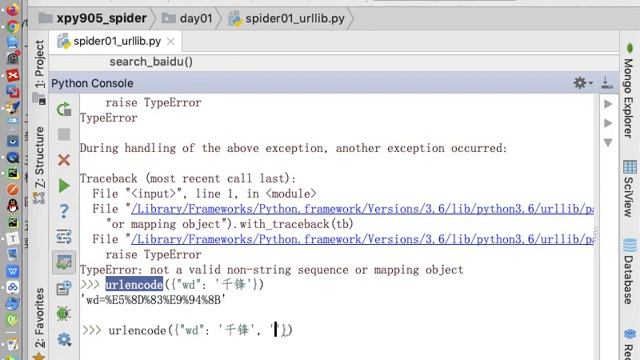Viewport: 640px width, 360px height.
Task: Click day01 breadcrumb folder
Action: pyautogui.click(x=187, y=18)
